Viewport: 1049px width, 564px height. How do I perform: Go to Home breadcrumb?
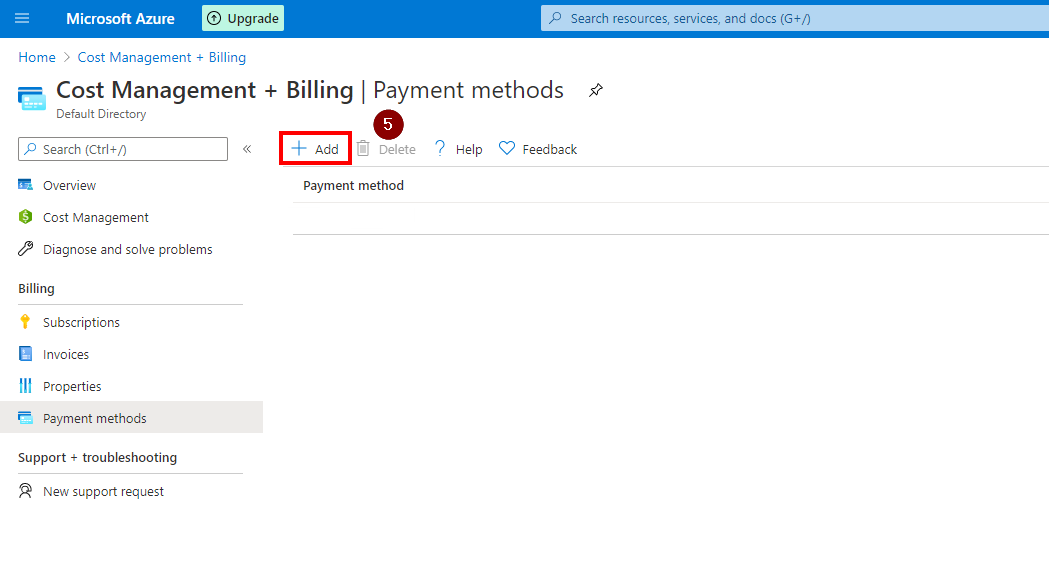(x=37, y=58)
